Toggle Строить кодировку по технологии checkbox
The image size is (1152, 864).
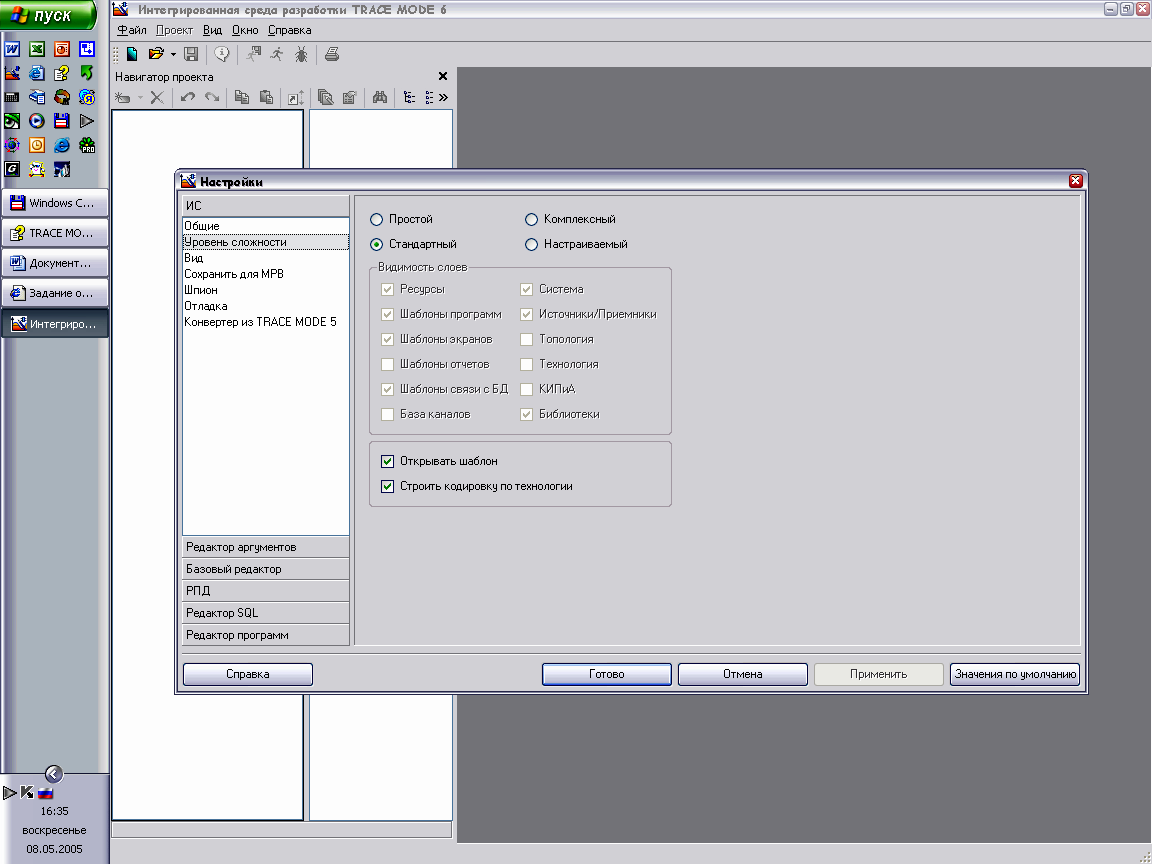click(x=387, y=486)
